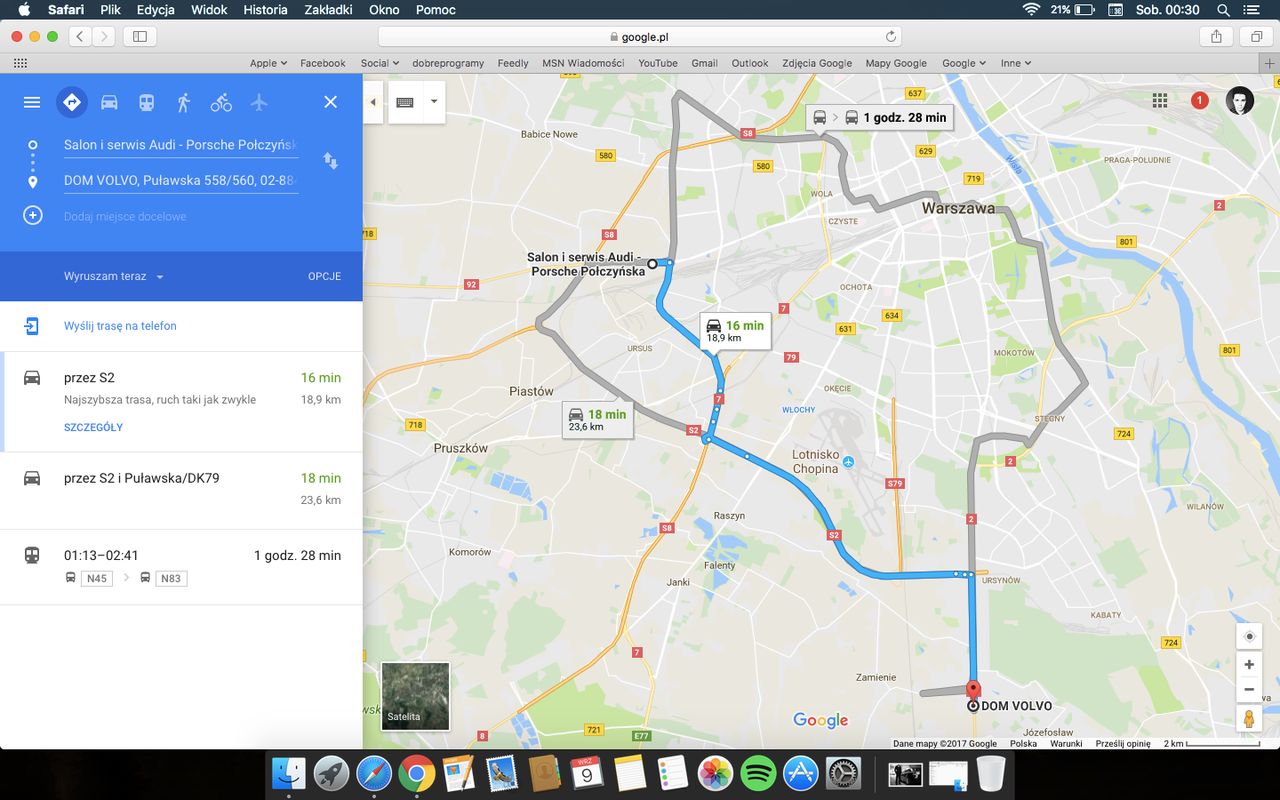Screen dimensions: 1280x800
Task: Open Facebook bookmark
Action: coord(323,62)
